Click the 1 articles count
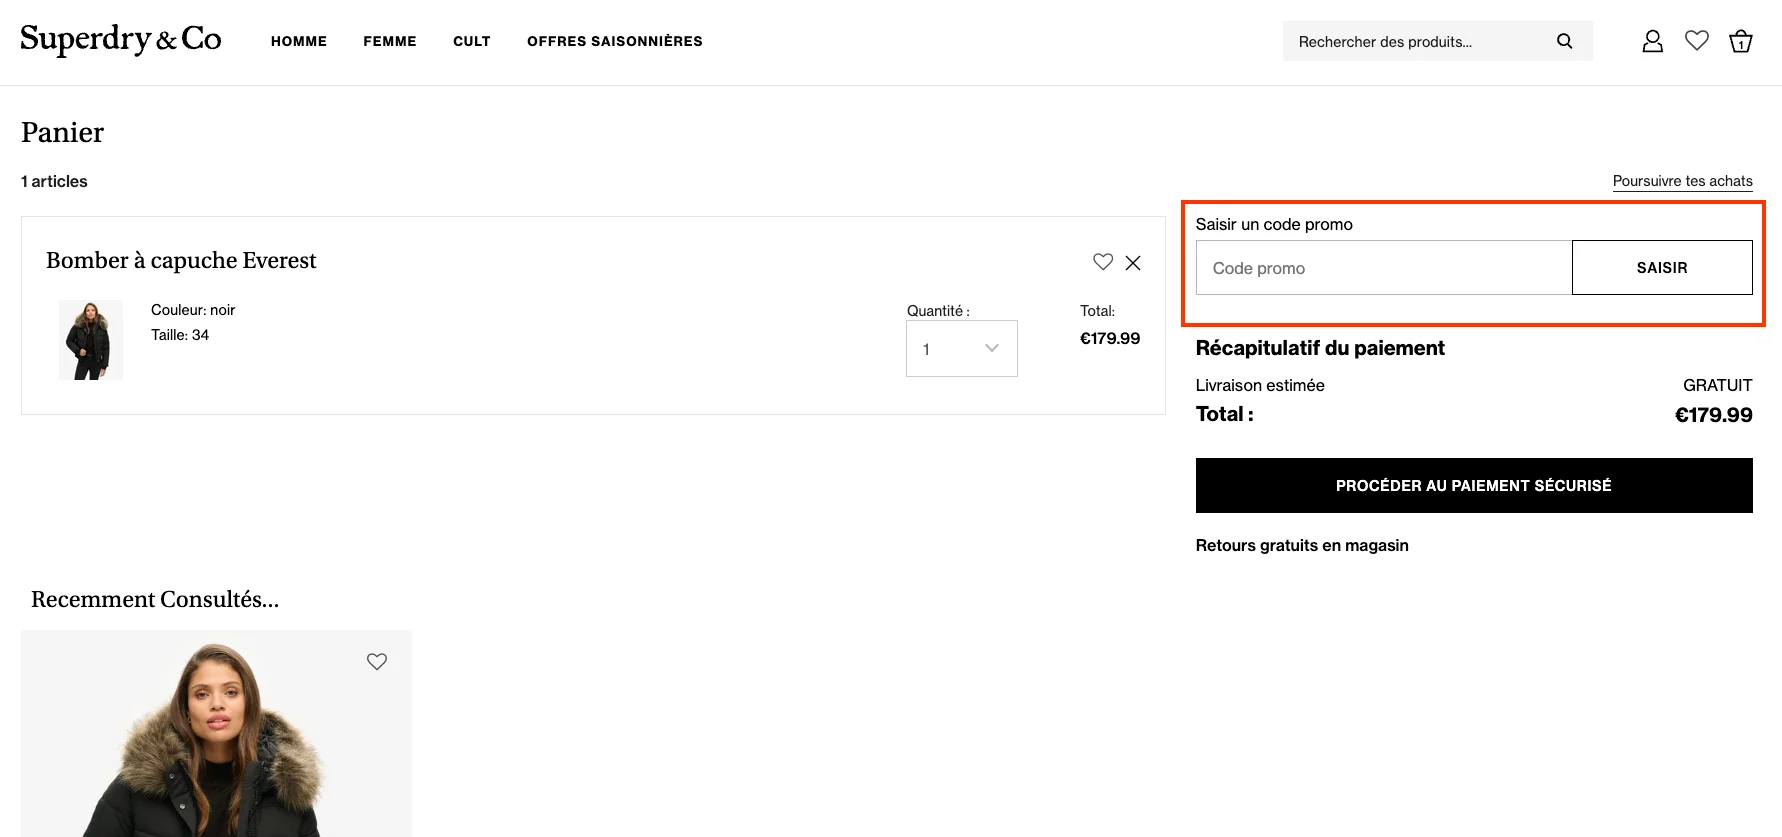 point(54,181)
